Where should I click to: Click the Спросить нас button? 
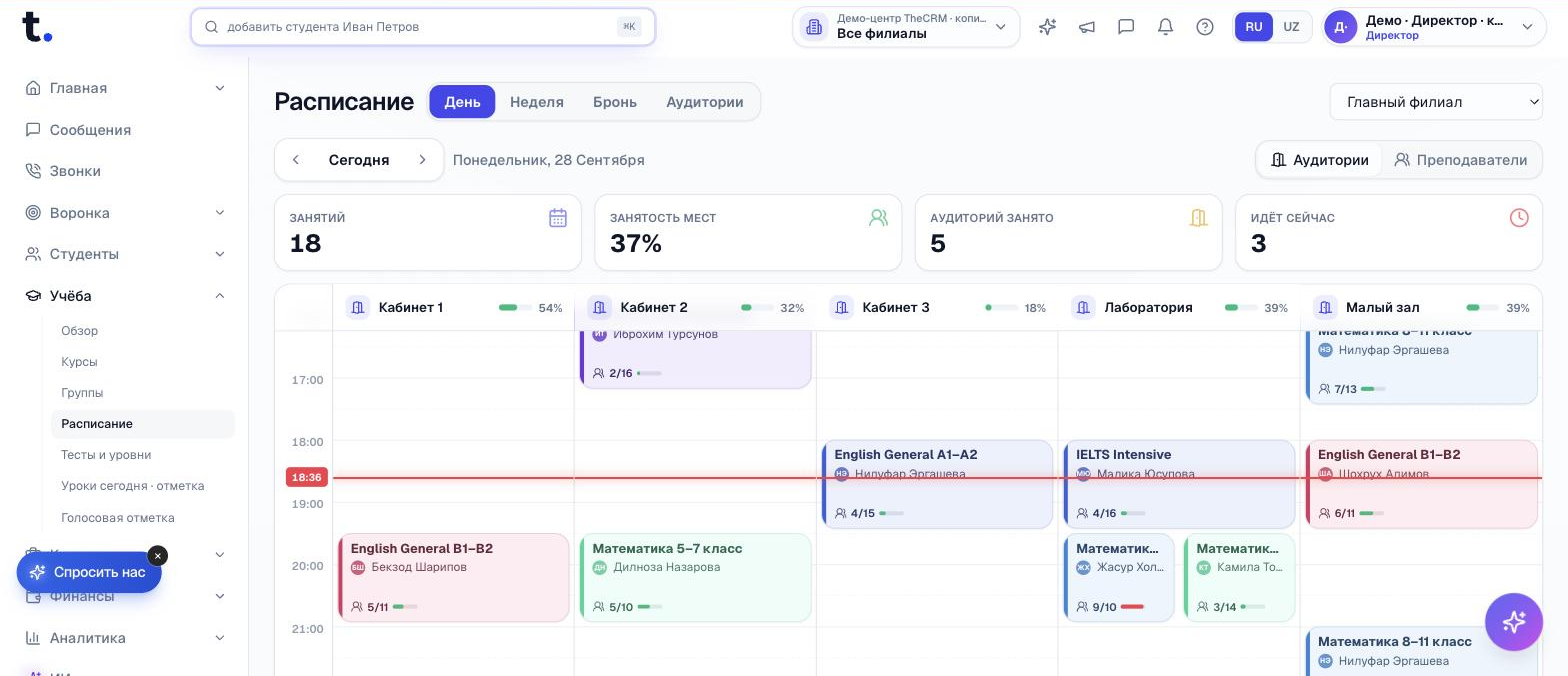[89, 572]
